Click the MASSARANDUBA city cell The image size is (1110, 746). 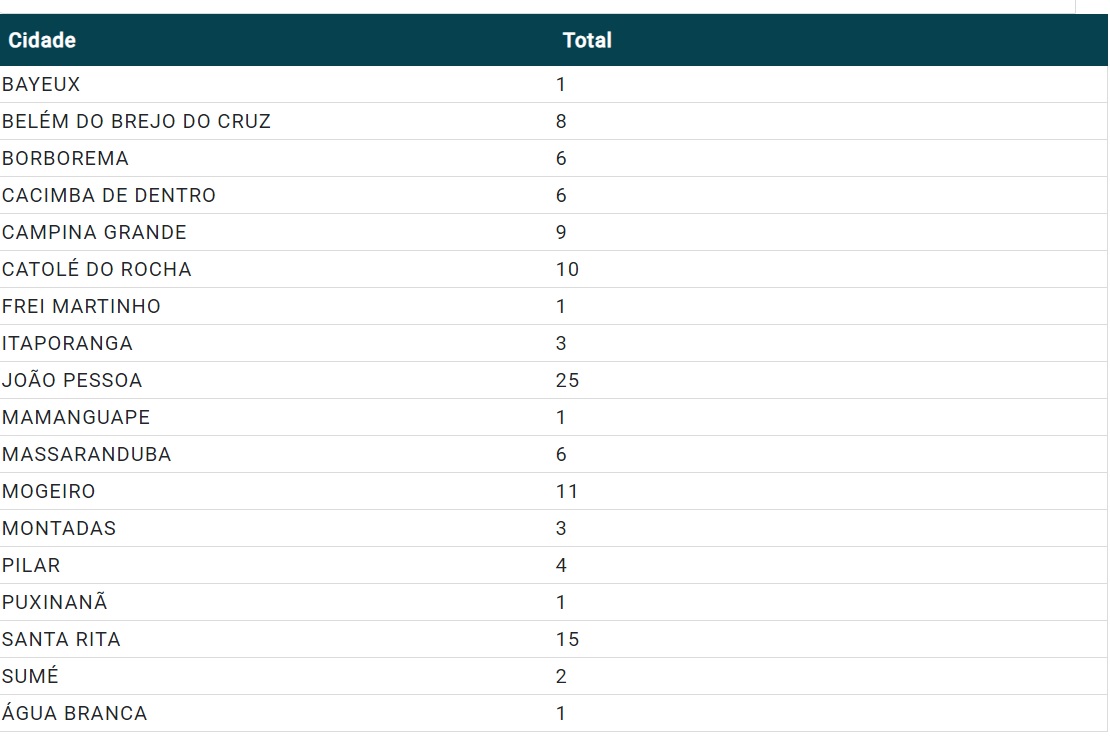[86, 455]
